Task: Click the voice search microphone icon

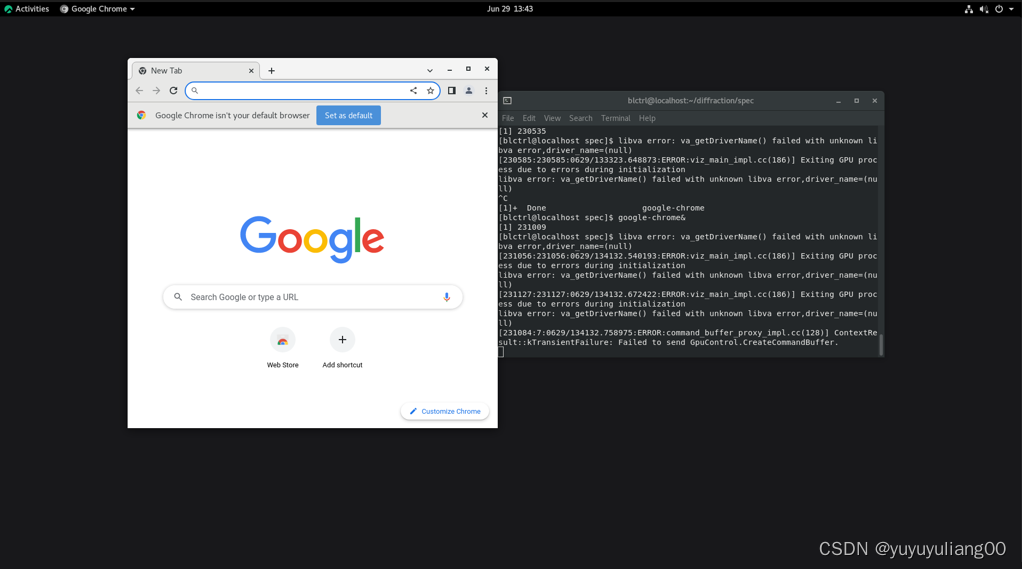Action: tap(446, 297)
